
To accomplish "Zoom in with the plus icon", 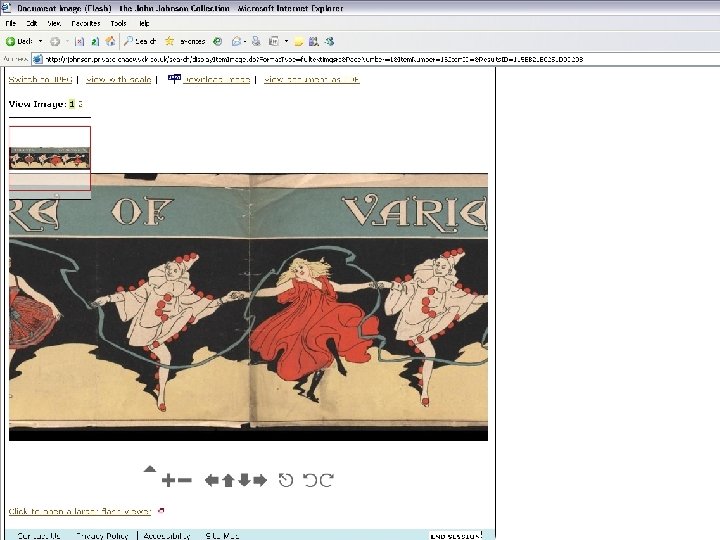I will tap(168, 480).
